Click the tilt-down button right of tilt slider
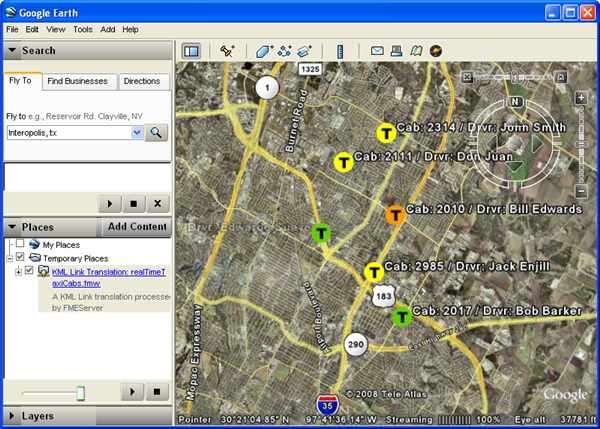 (561, 77)
